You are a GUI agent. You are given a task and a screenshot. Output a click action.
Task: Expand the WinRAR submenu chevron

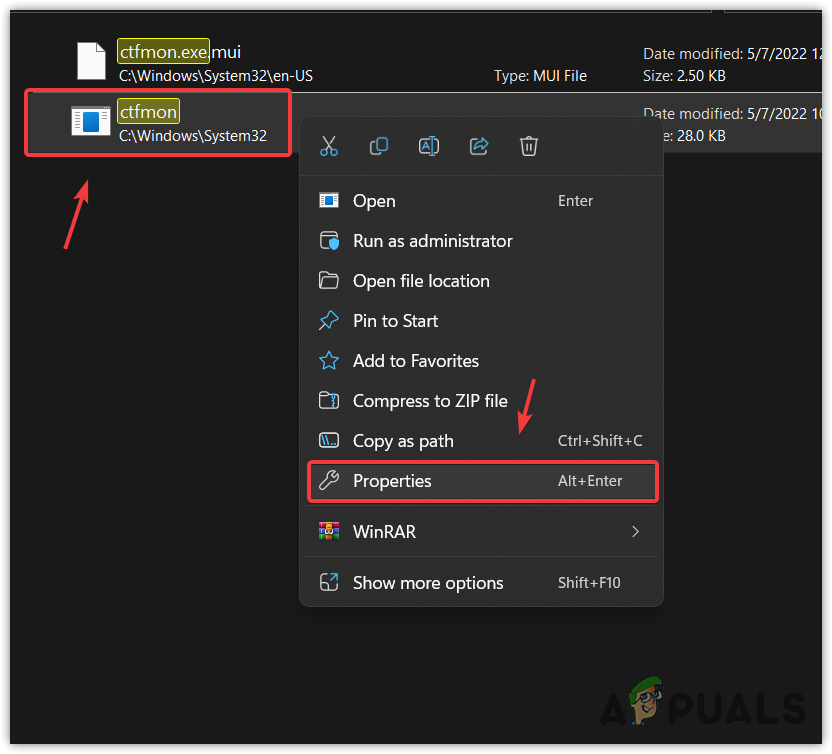[635, 531]
